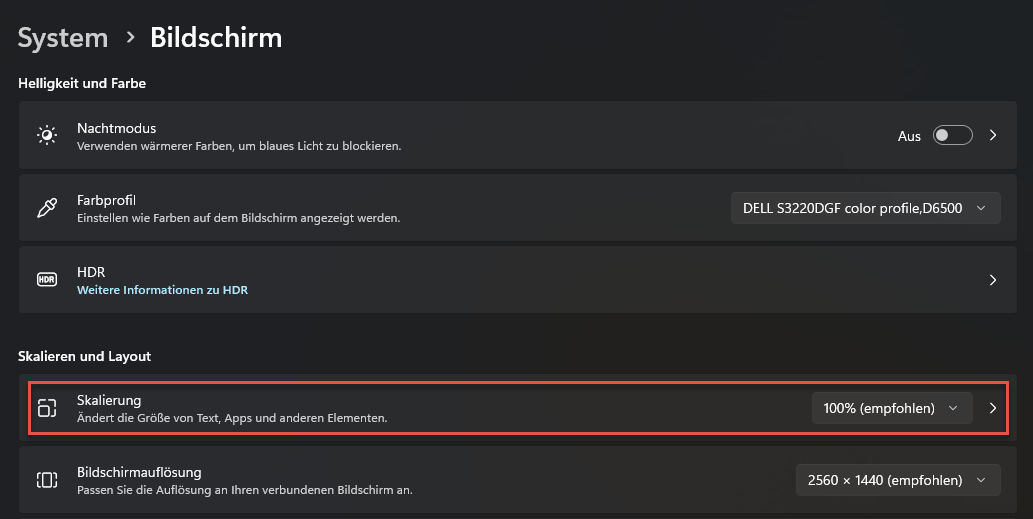Click the HDR badge icon

click(47, 280)
